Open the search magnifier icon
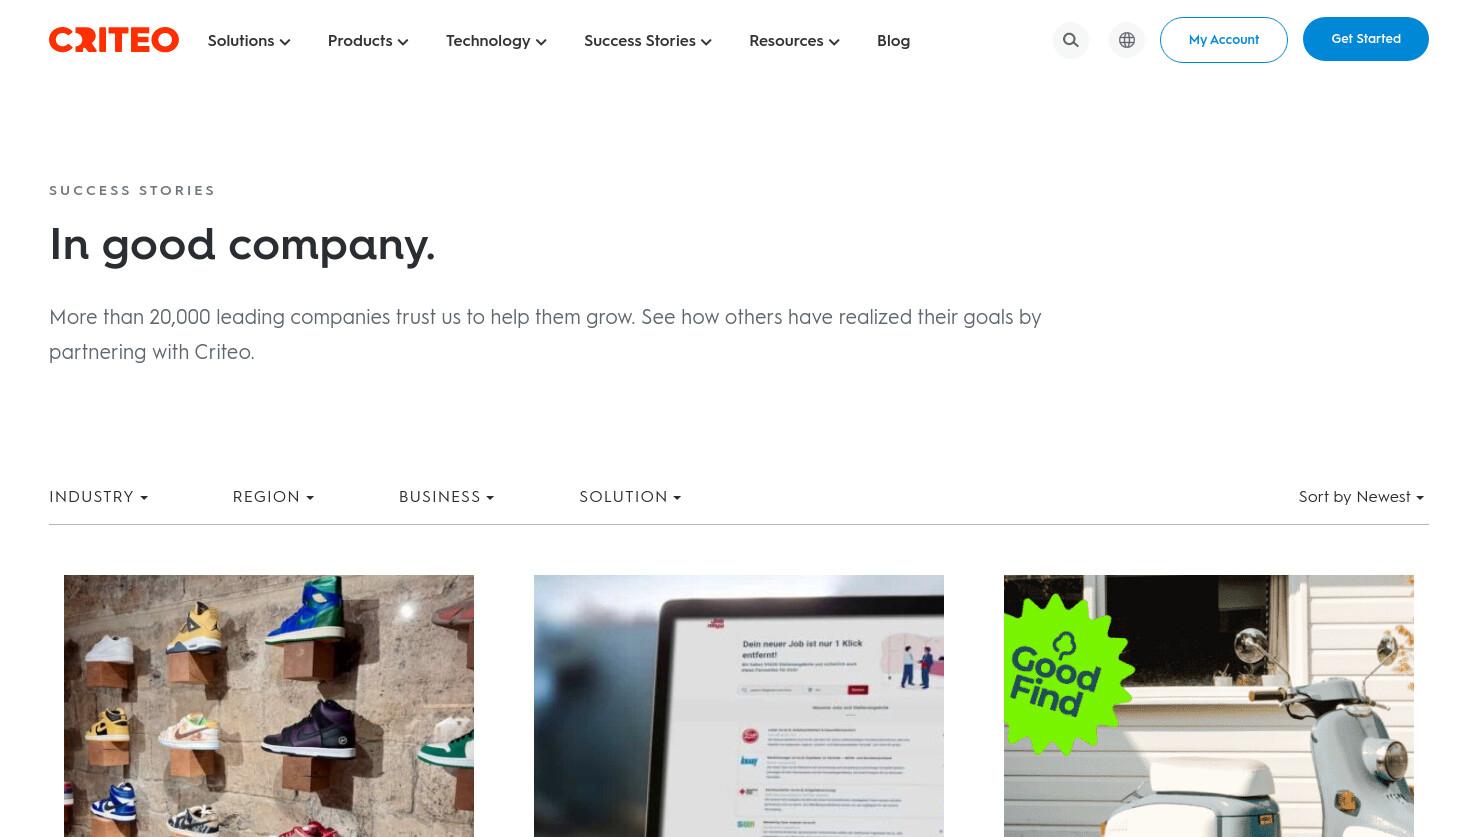 click(1071, 40)
